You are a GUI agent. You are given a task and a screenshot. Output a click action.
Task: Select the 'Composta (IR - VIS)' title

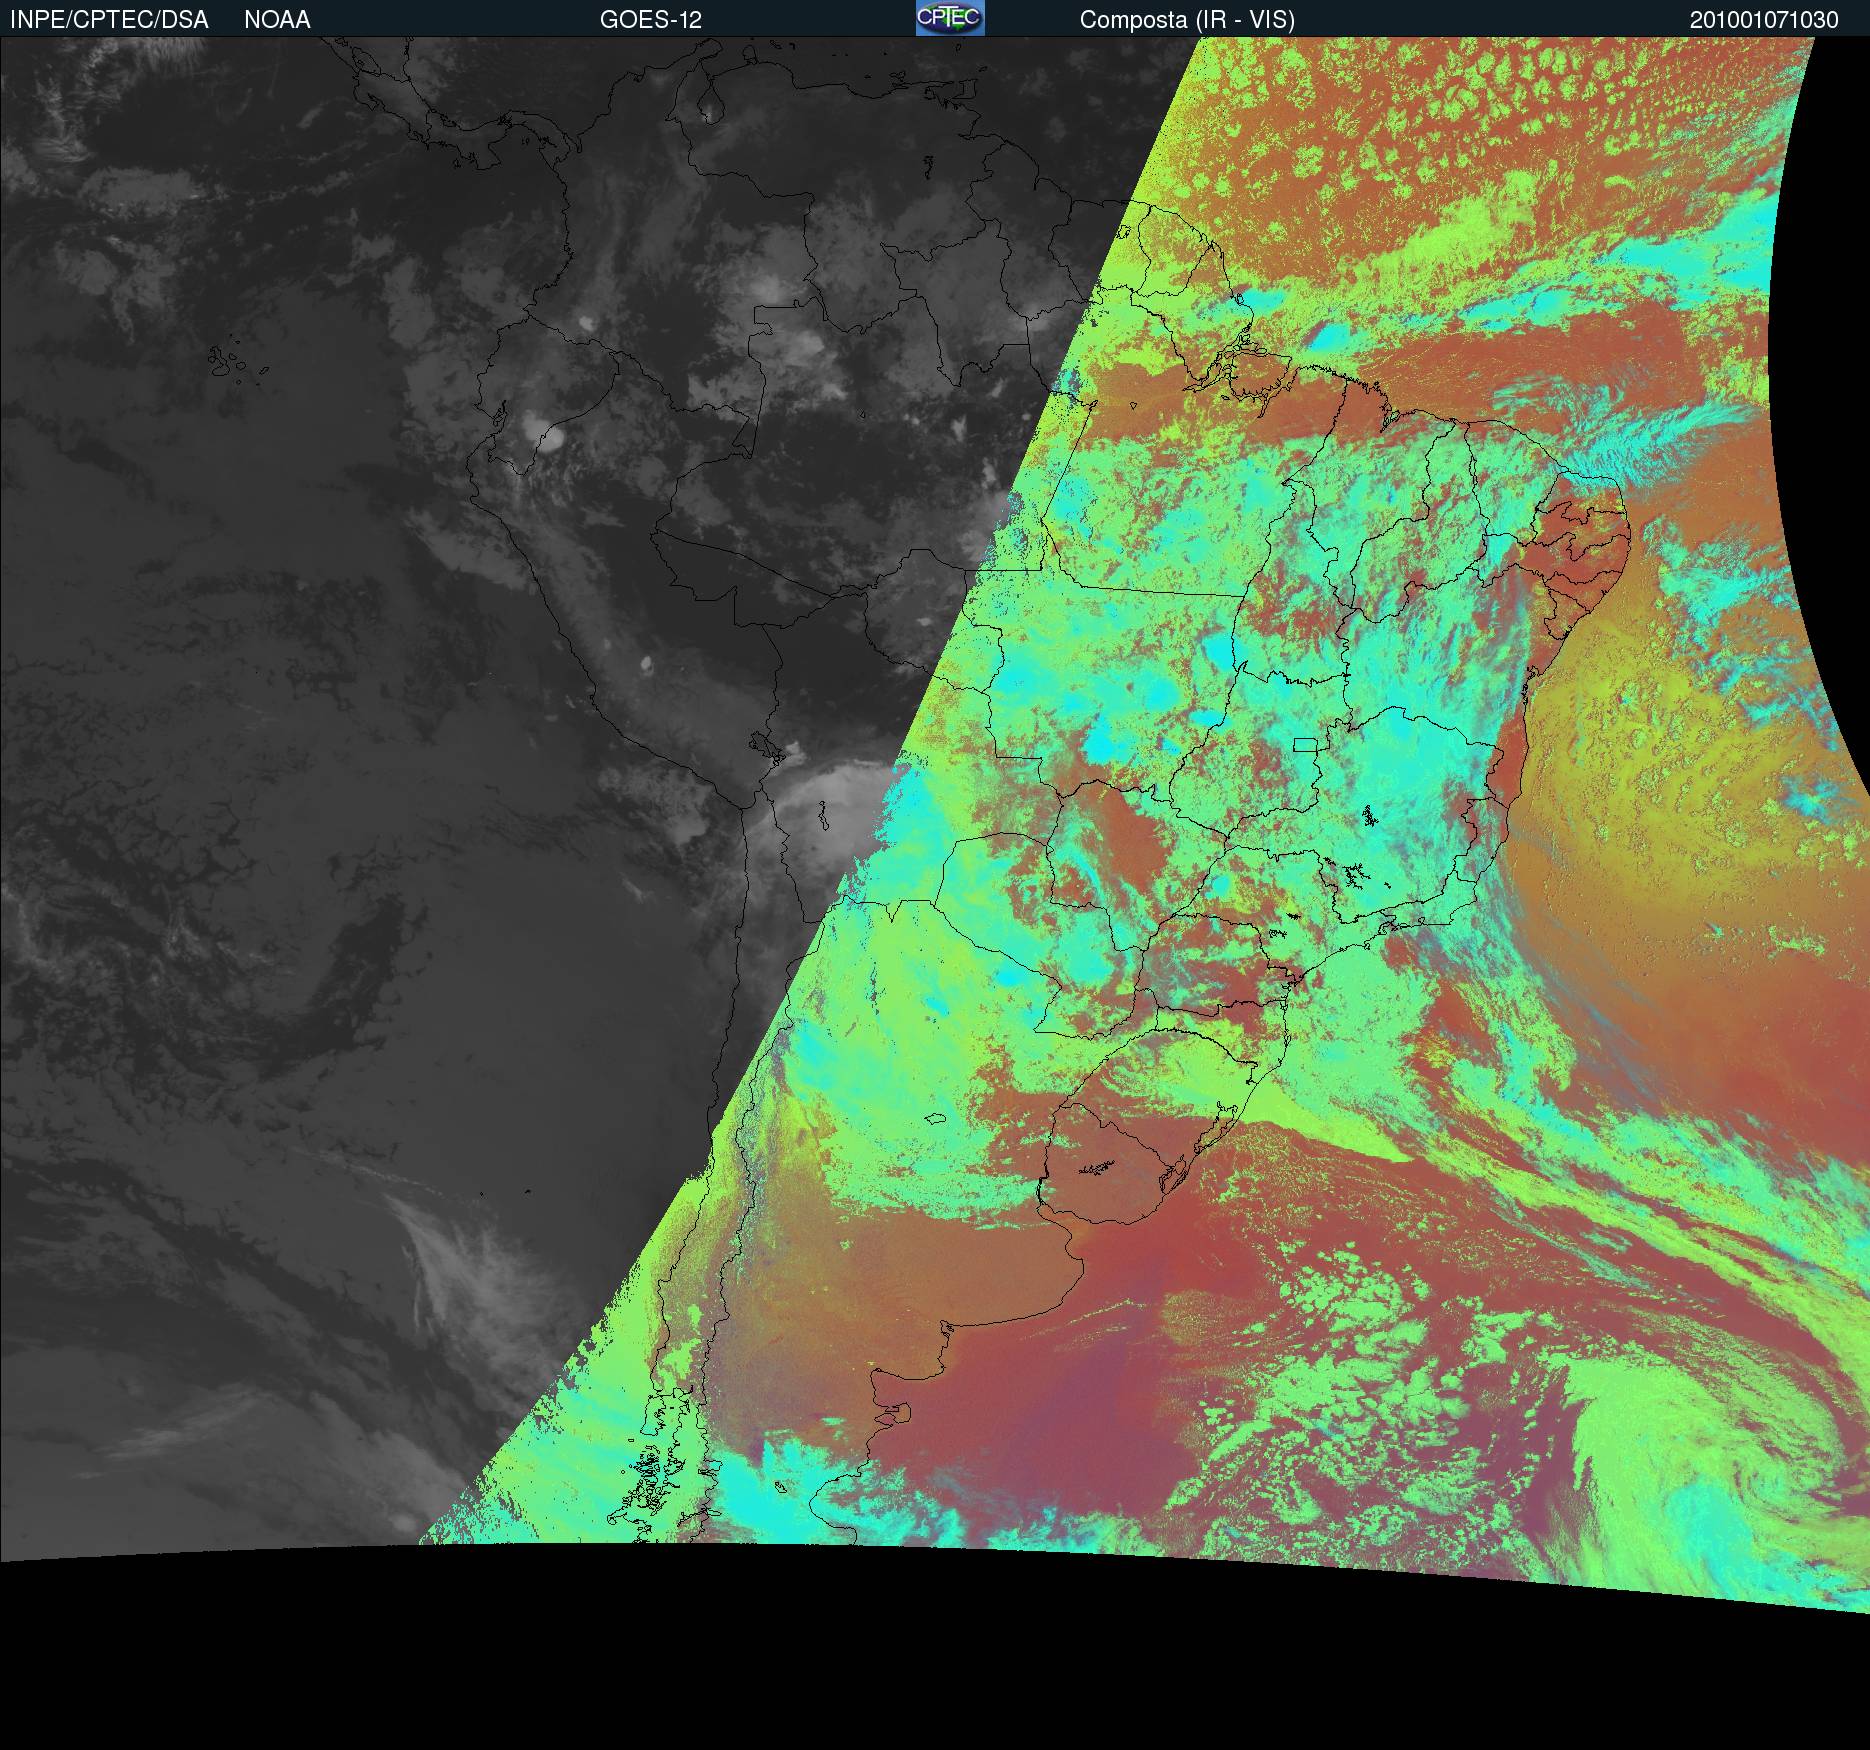(x=1187, y=20)
